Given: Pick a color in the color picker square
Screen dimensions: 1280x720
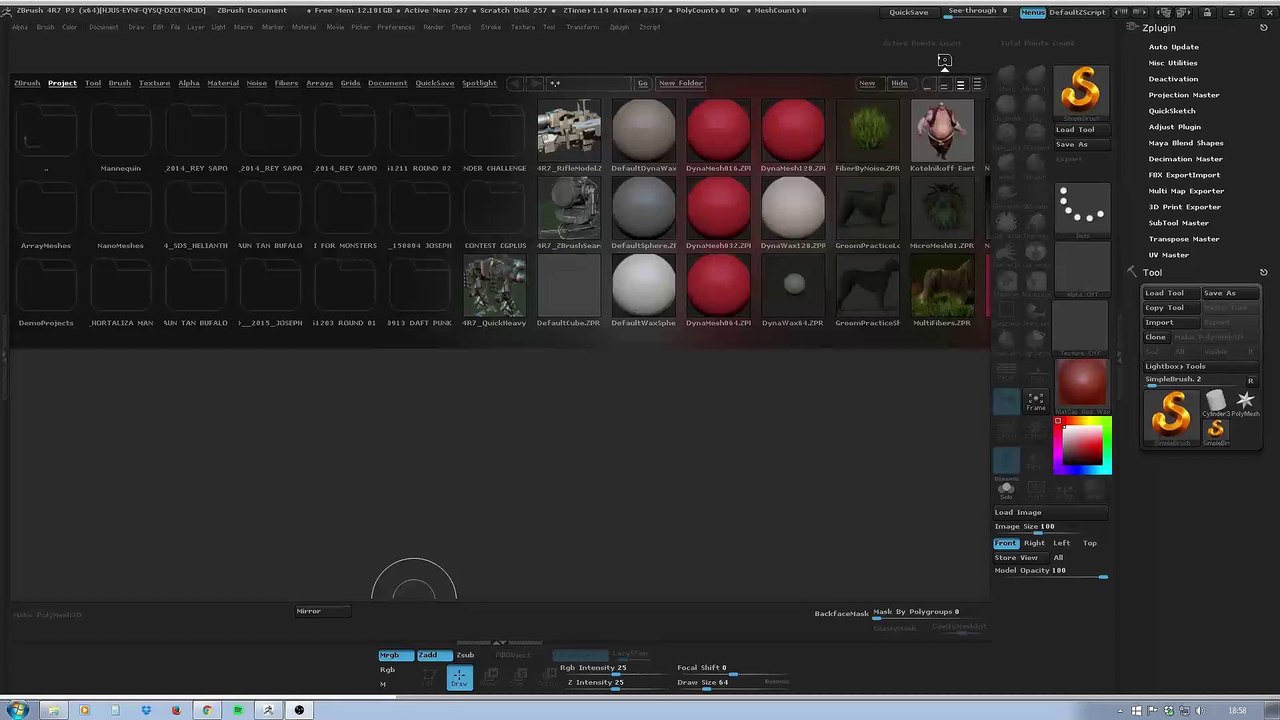Looking at the screenshot, I should tap(1081, 445).
